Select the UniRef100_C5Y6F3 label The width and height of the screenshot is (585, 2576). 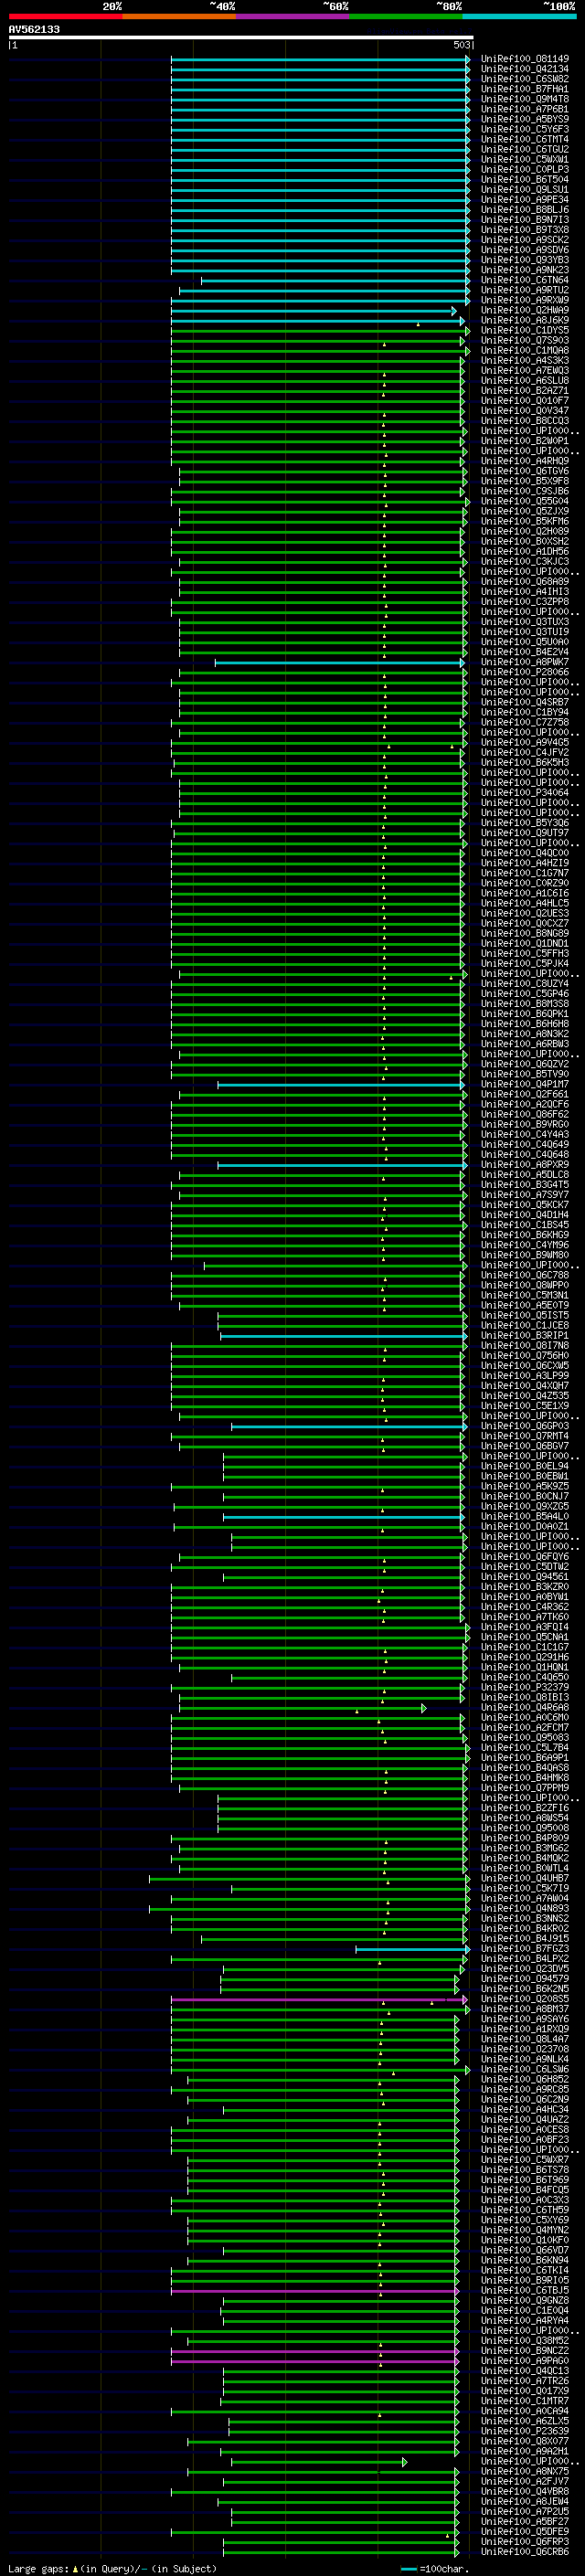coord(525,129)
